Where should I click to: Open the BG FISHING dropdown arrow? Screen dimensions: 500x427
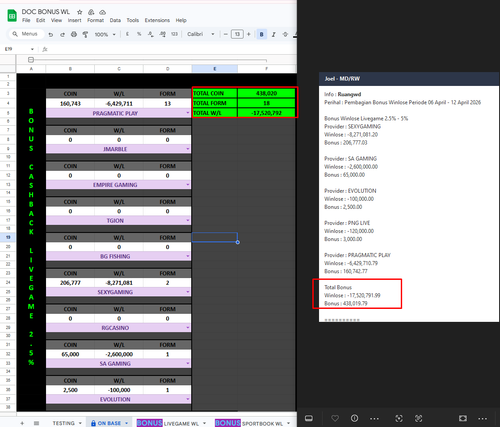188,256
